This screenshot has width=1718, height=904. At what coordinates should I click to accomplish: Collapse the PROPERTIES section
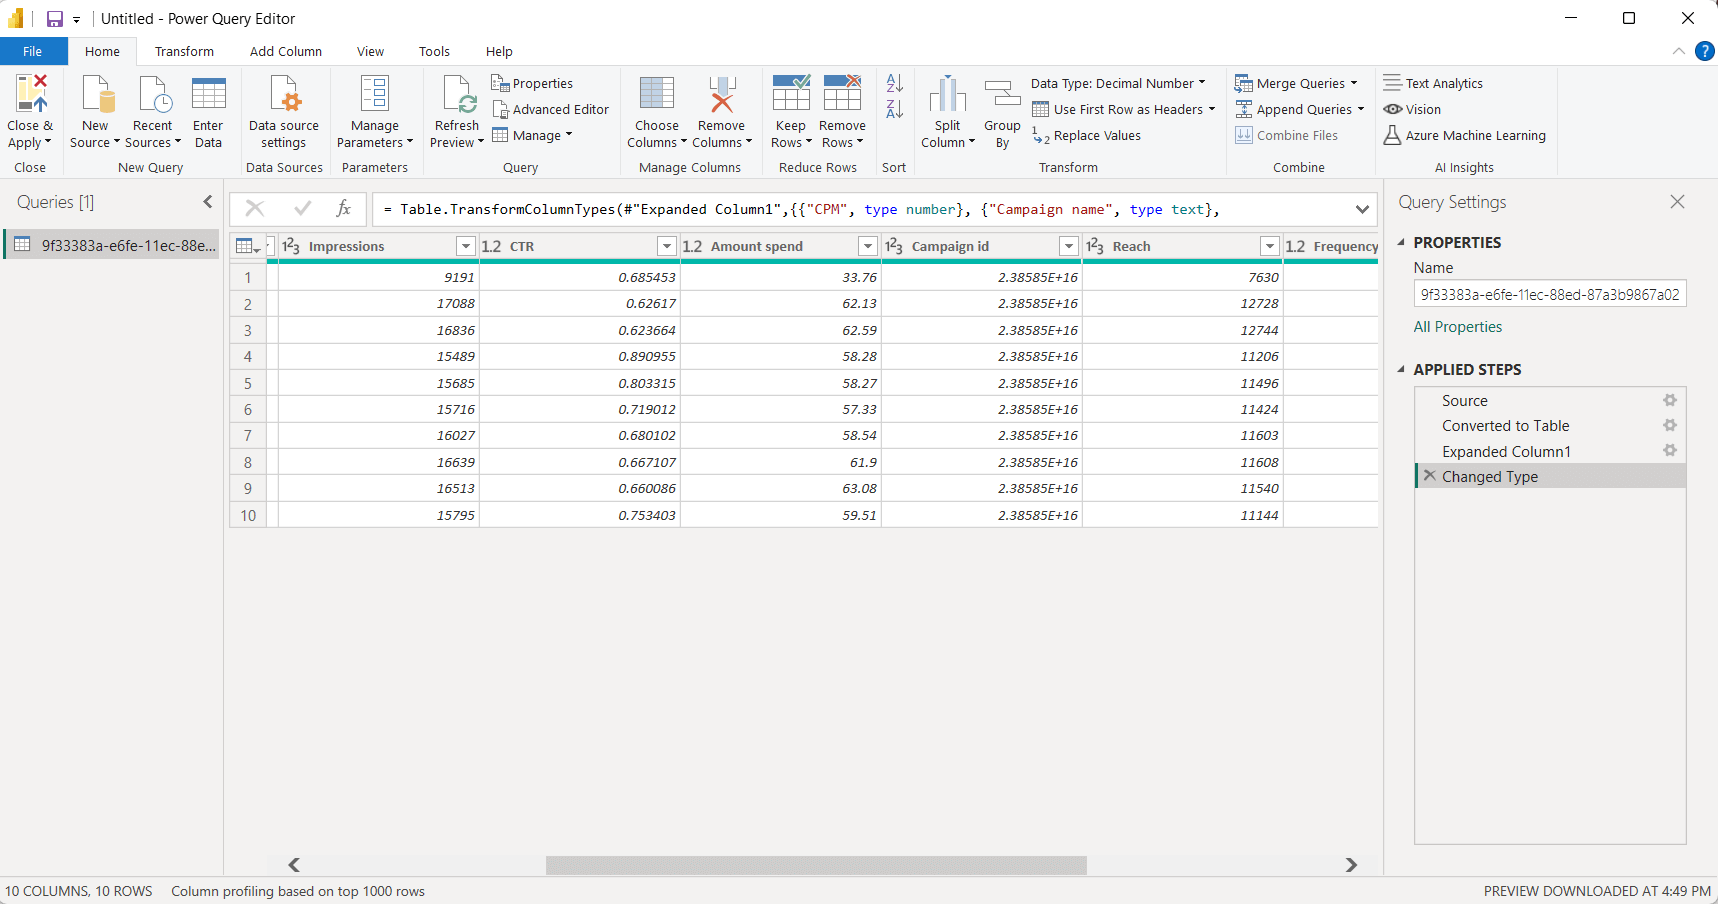[x=1401, y=242]
